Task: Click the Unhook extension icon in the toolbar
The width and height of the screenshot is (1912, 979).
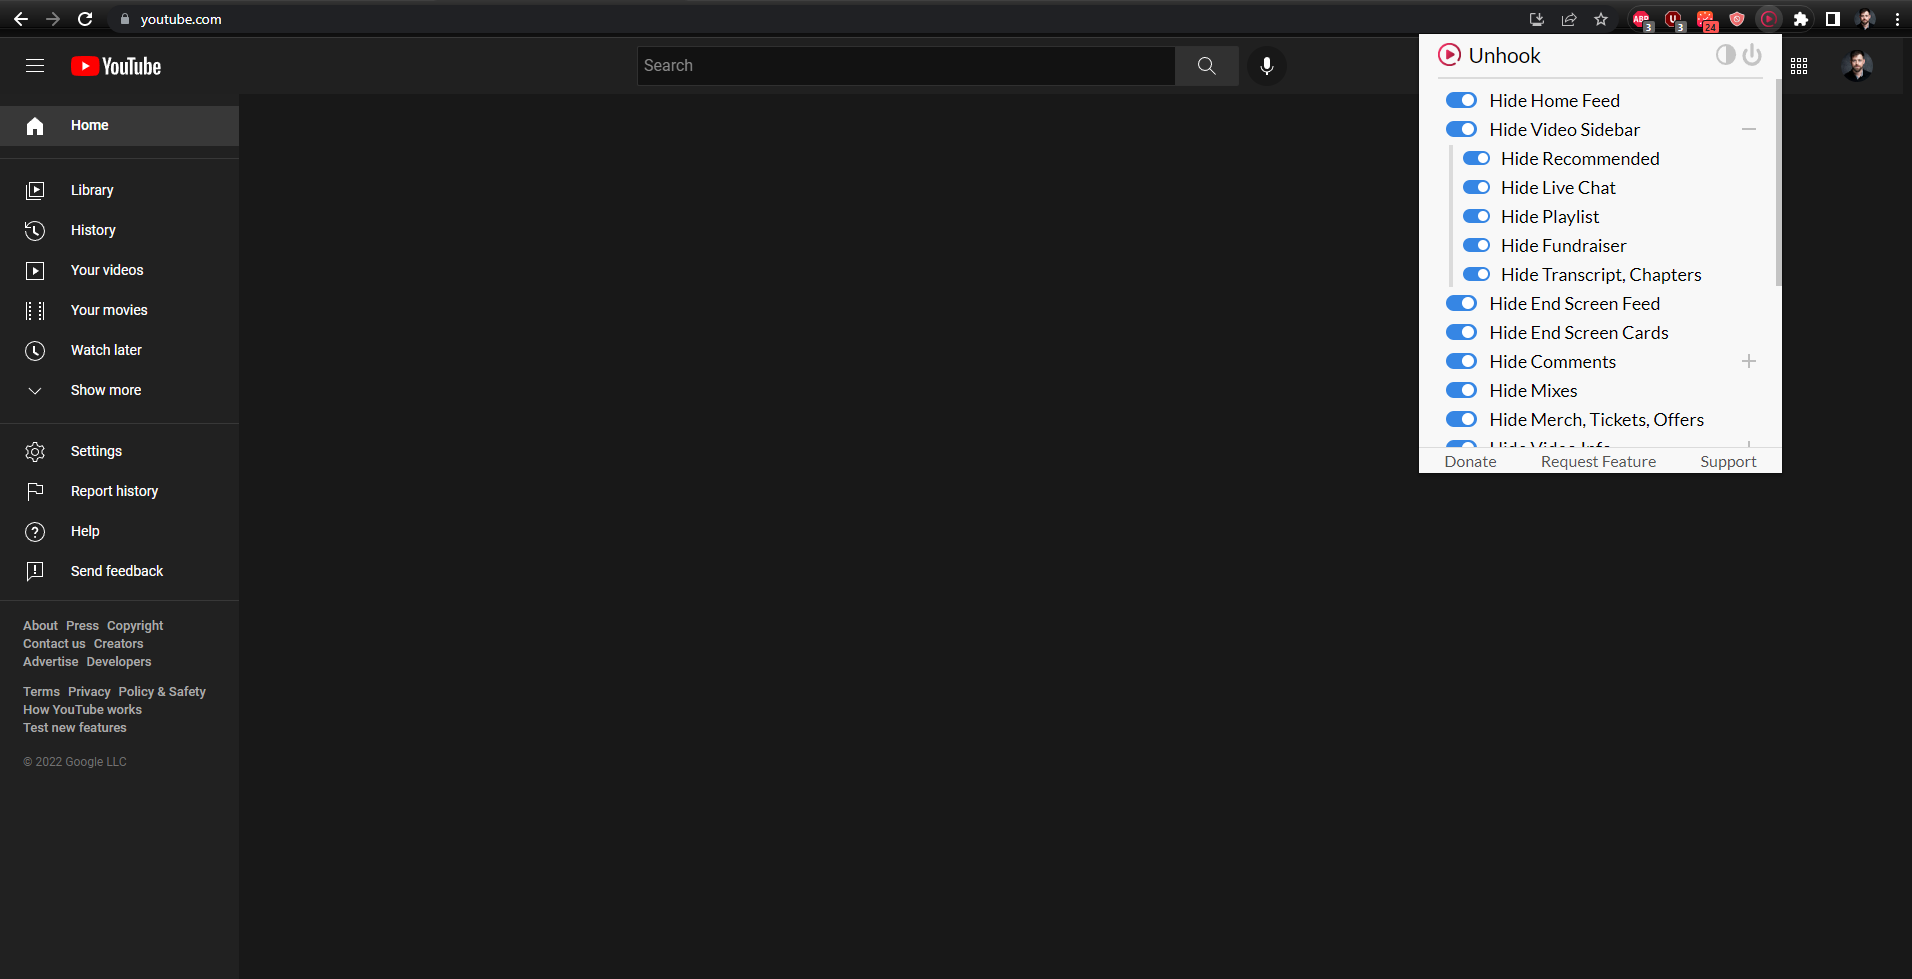Action: pos(1769,19)
